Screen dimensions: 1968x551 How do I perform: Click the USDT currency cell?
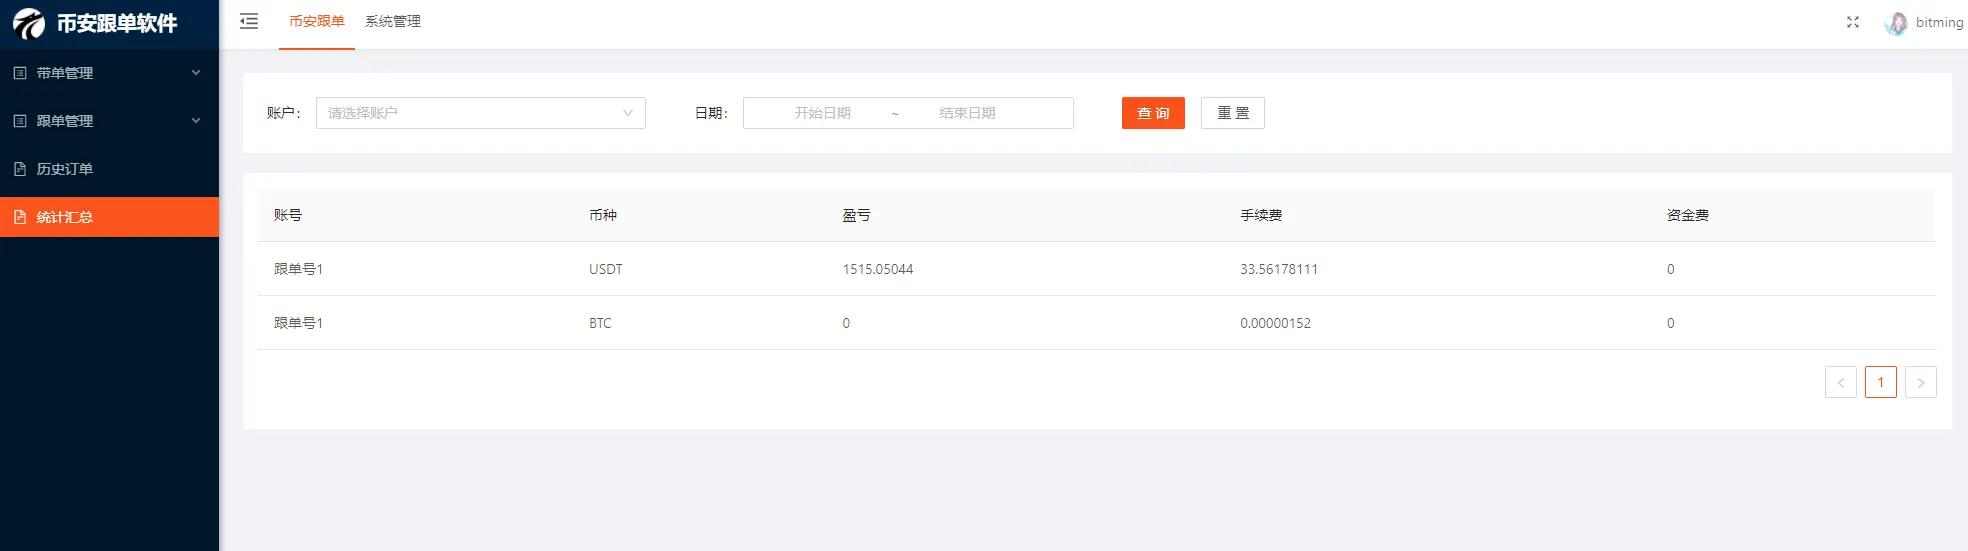point(606,269)
